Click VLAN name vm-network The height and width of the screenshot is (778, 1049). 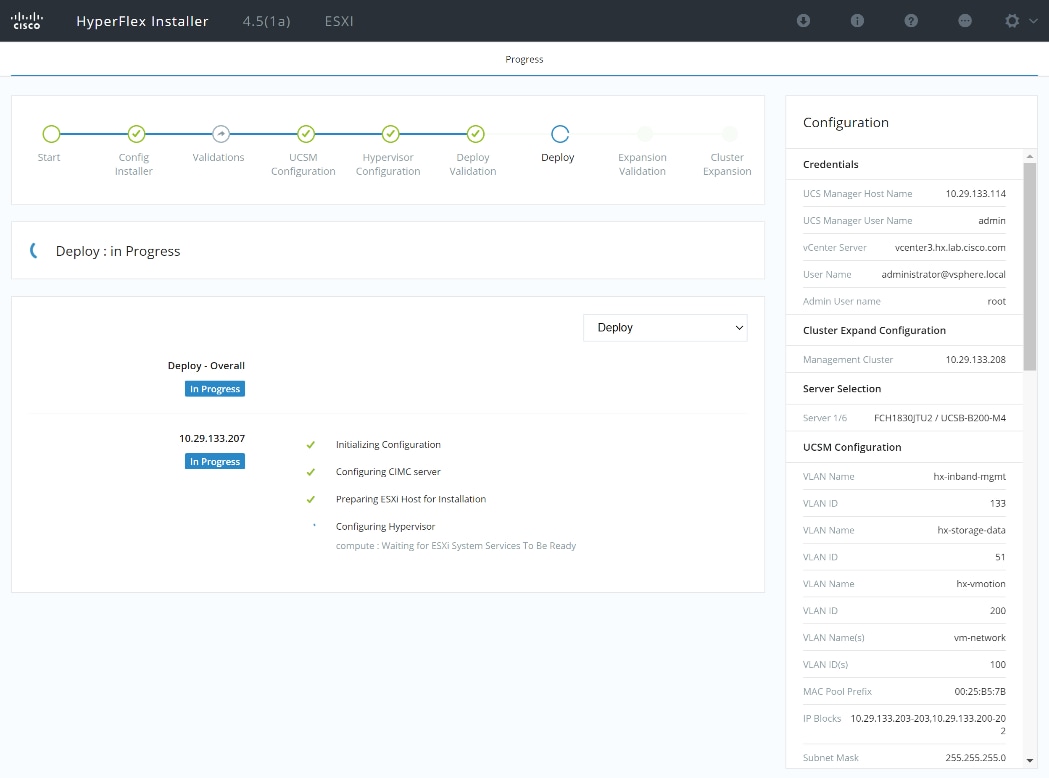coord(979,638)
